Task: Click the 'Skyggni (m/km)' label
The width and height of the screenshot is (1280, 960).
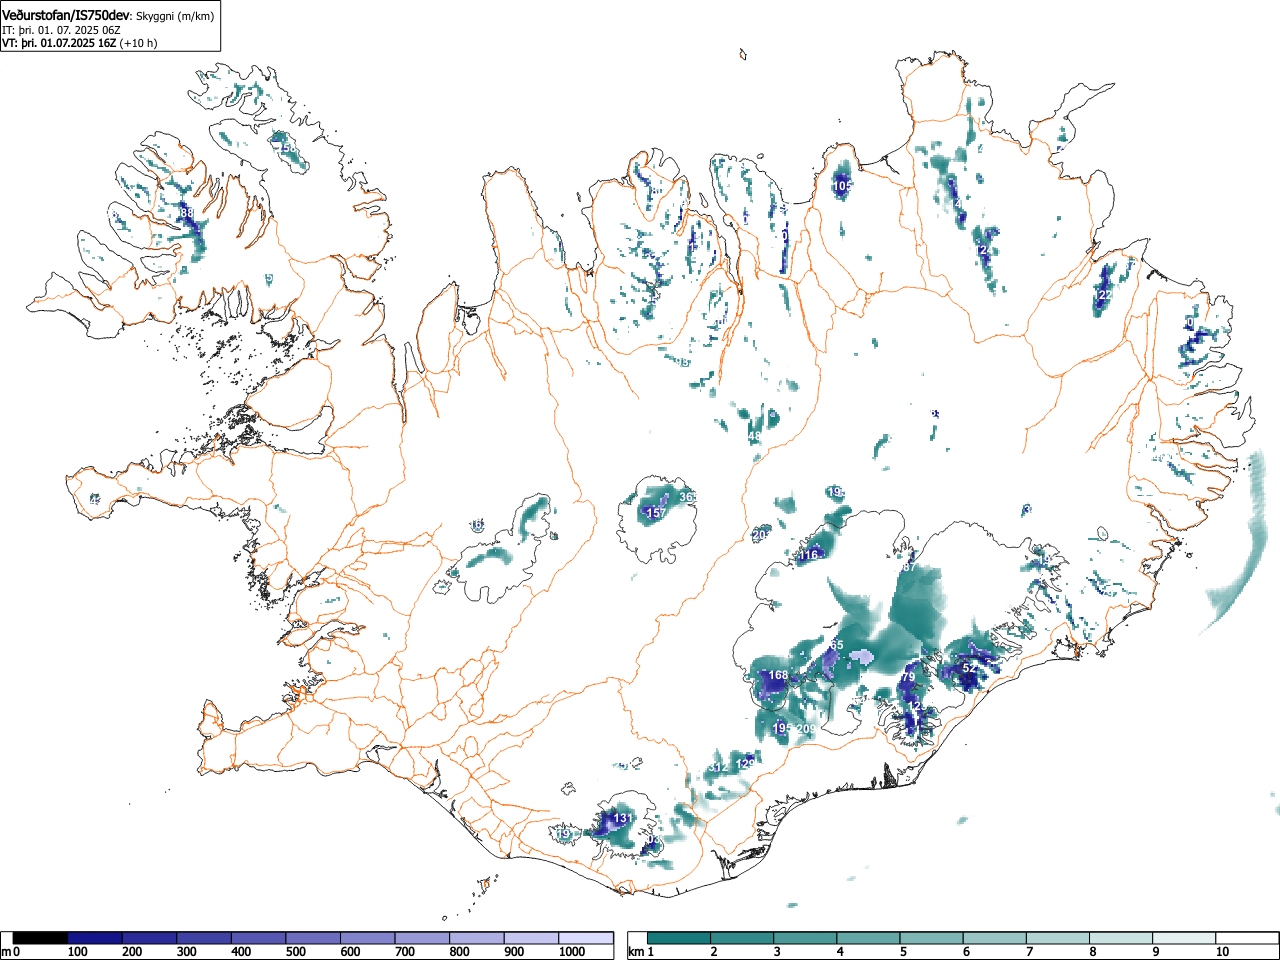Action: pyautogui.click(x=174, y=16)
